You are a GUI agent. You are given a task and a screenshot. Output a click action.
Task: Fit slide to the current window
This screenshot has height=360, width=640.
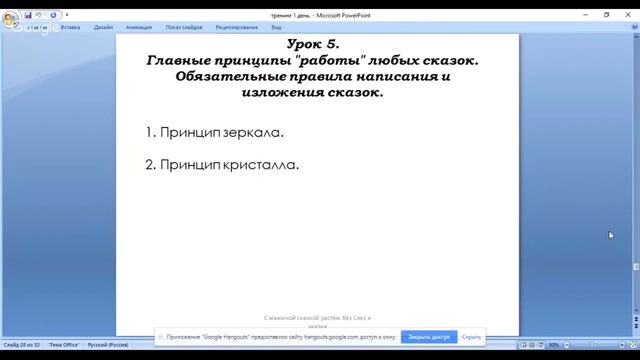(633, 345)
